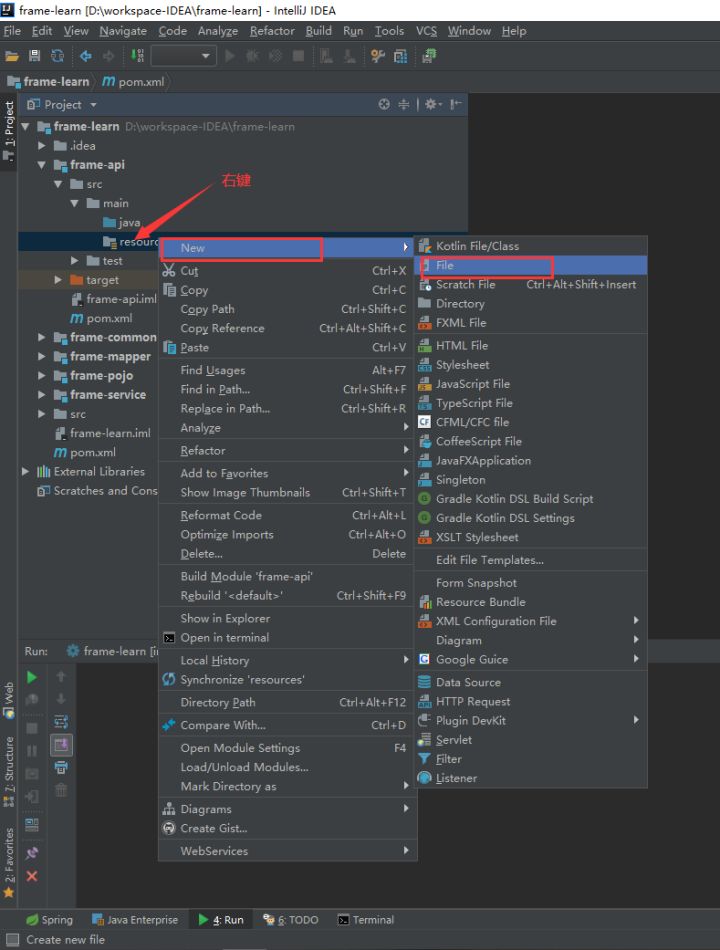Click the pom.xml breadcrumb
The image size is (720, 950).
(x=133, y=82)
